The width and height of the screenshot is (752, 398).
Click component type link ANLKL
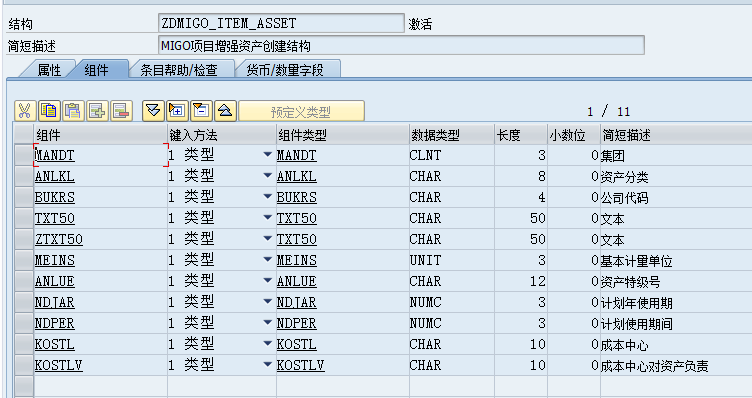[296, 176]
